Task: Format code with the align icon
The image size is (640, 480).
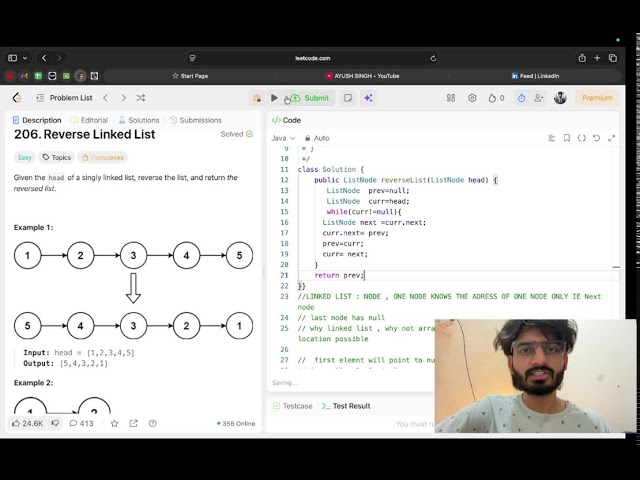Action: (552, 138)
